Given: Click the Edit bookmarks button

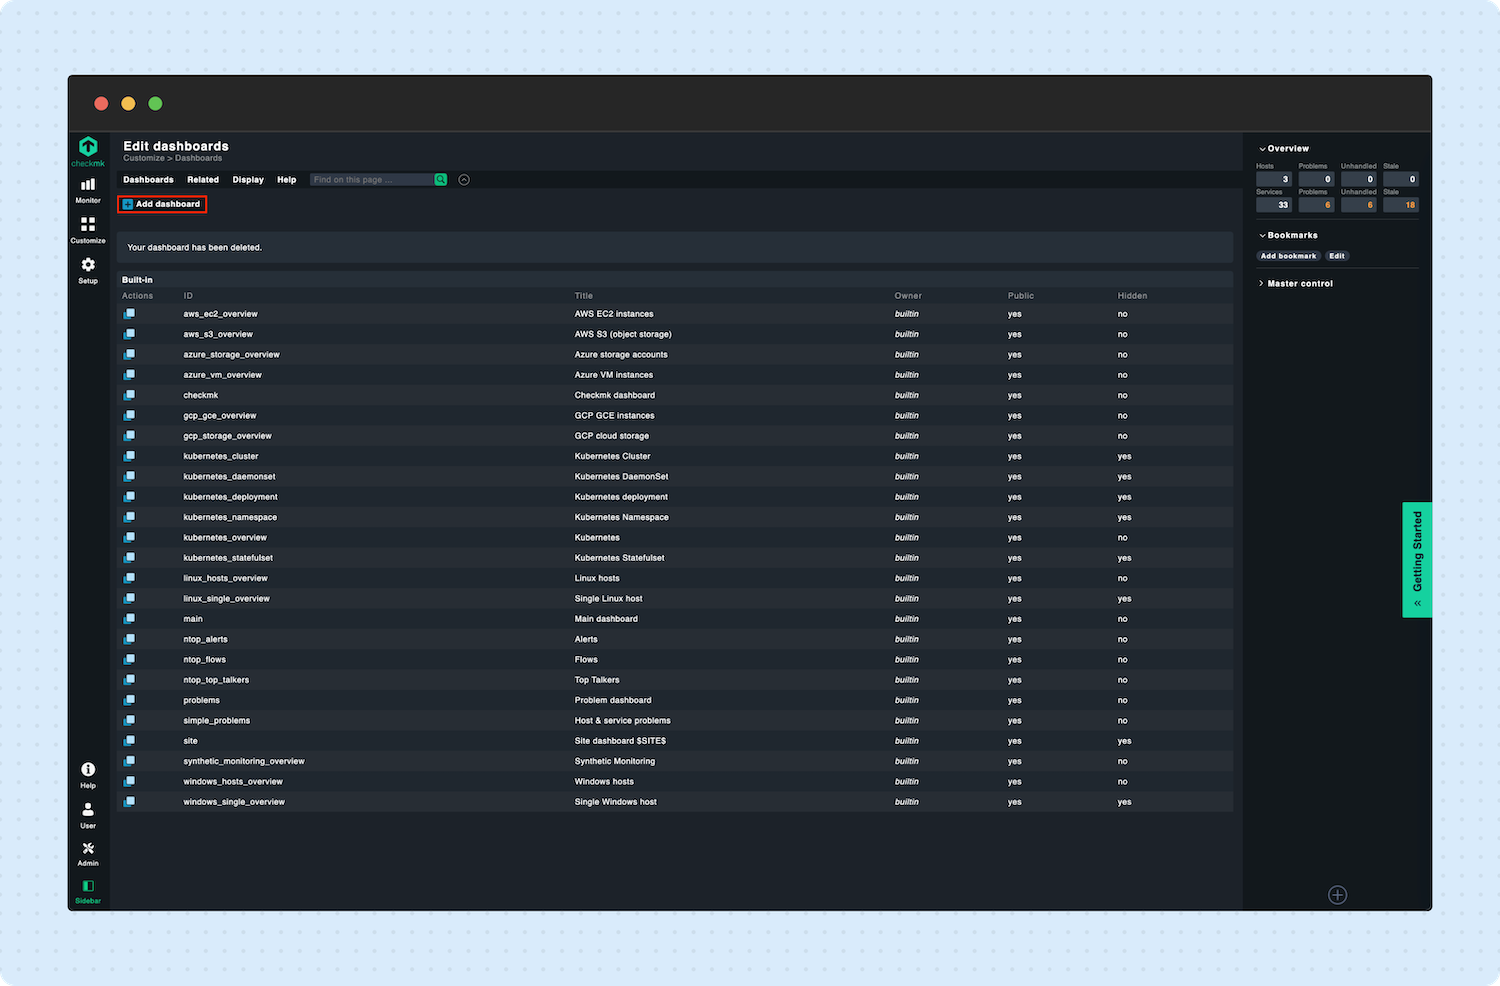Looking at the screenshot, I should (1337, 256).
